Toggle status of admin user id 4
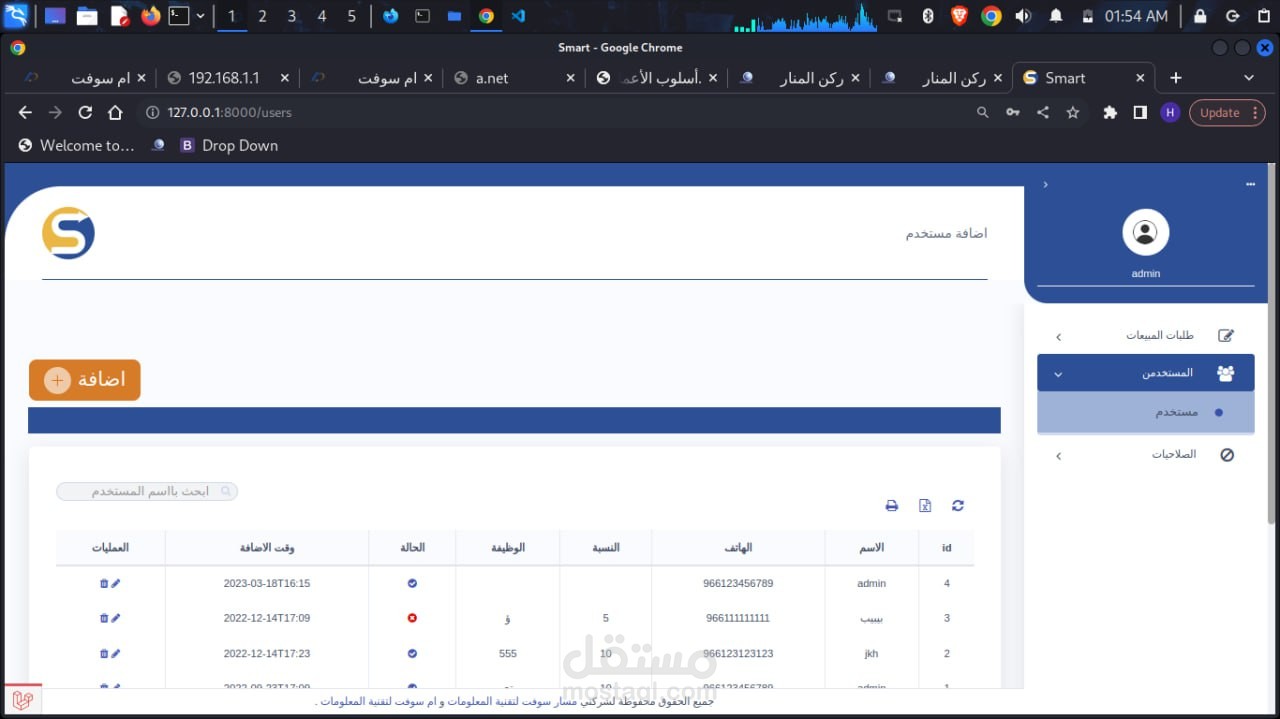 tap(412, 583)
